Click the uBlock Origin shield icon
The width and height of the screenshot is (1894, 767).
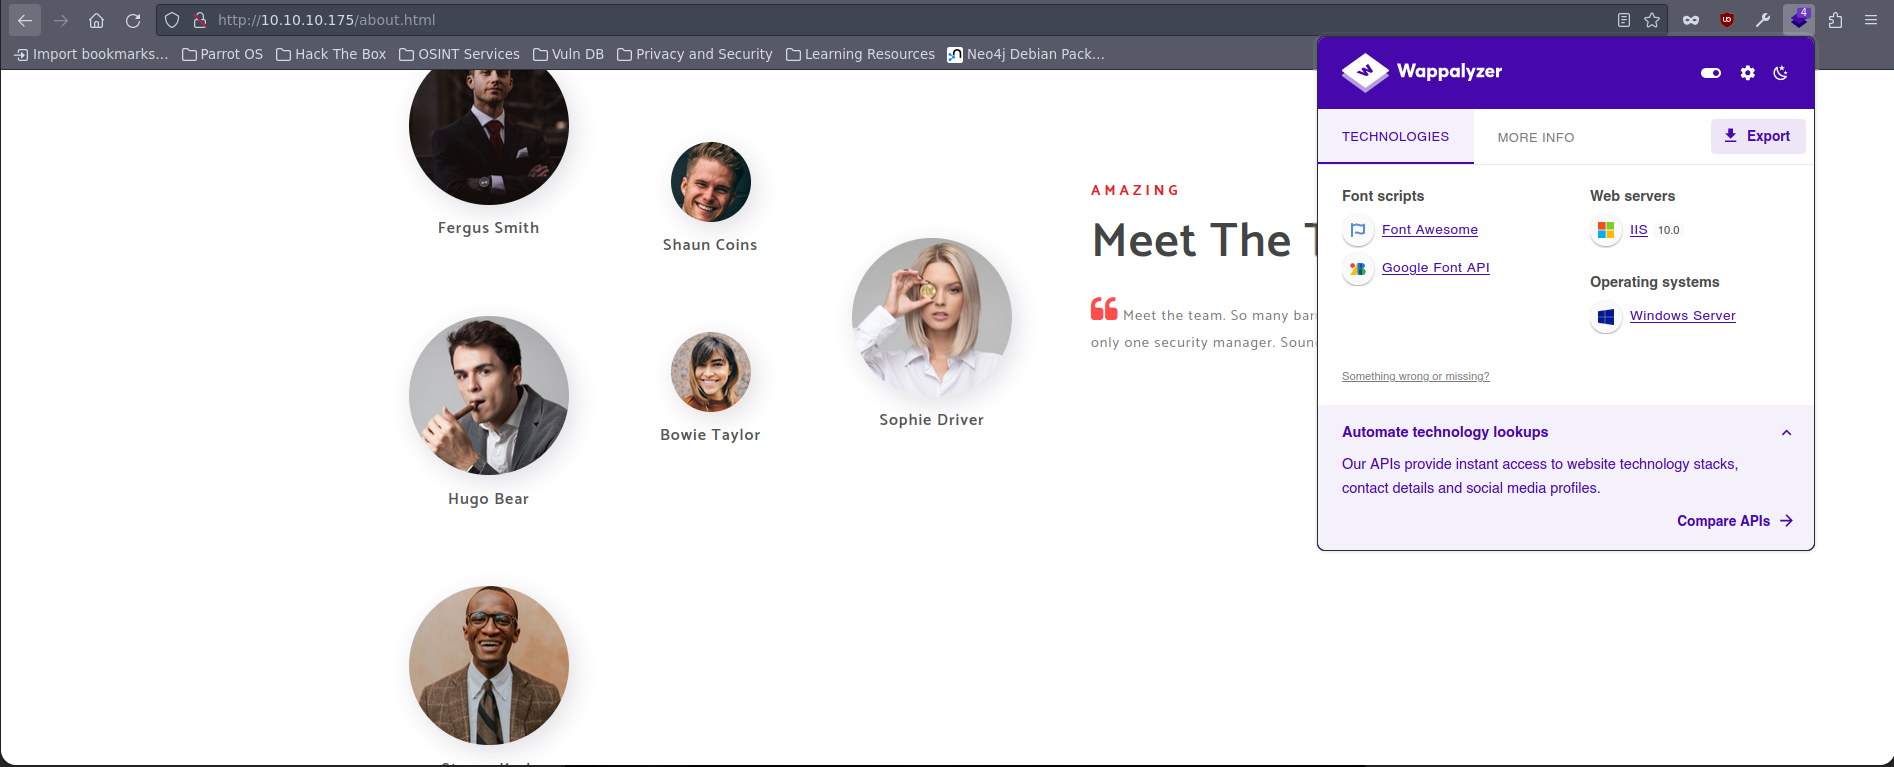[x=1726, y=20]
